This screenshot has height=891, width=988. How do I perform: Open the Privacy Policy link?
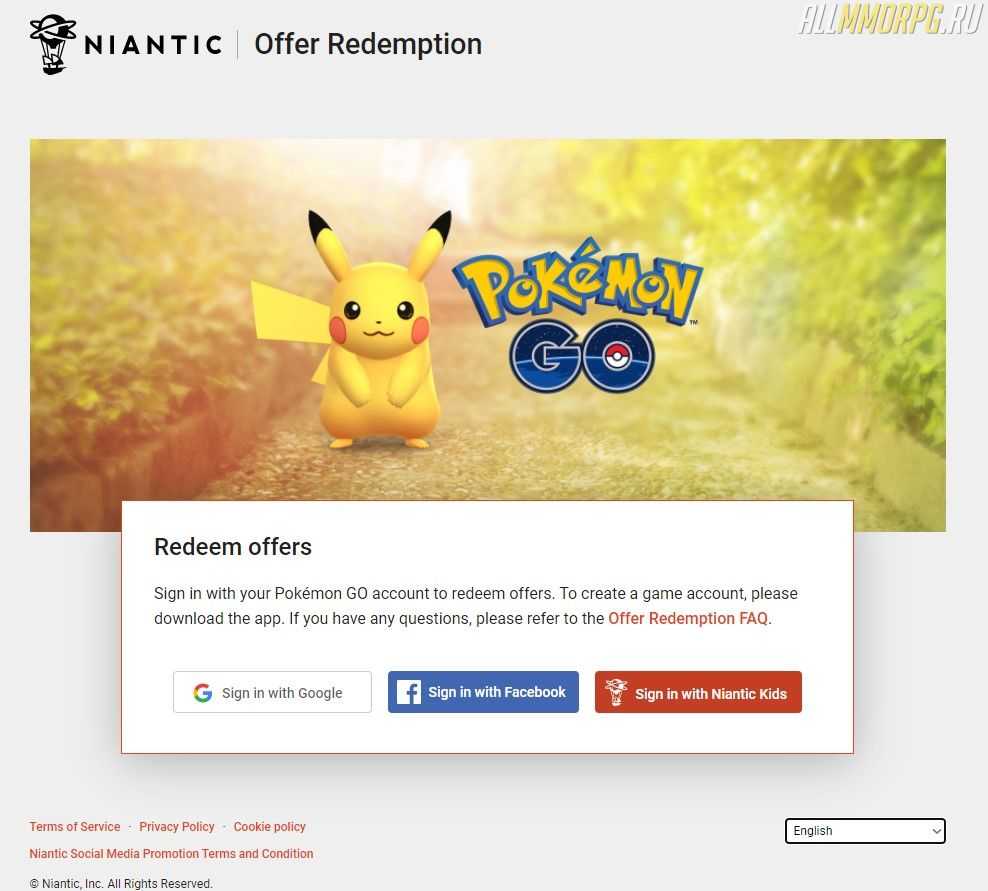177,827
